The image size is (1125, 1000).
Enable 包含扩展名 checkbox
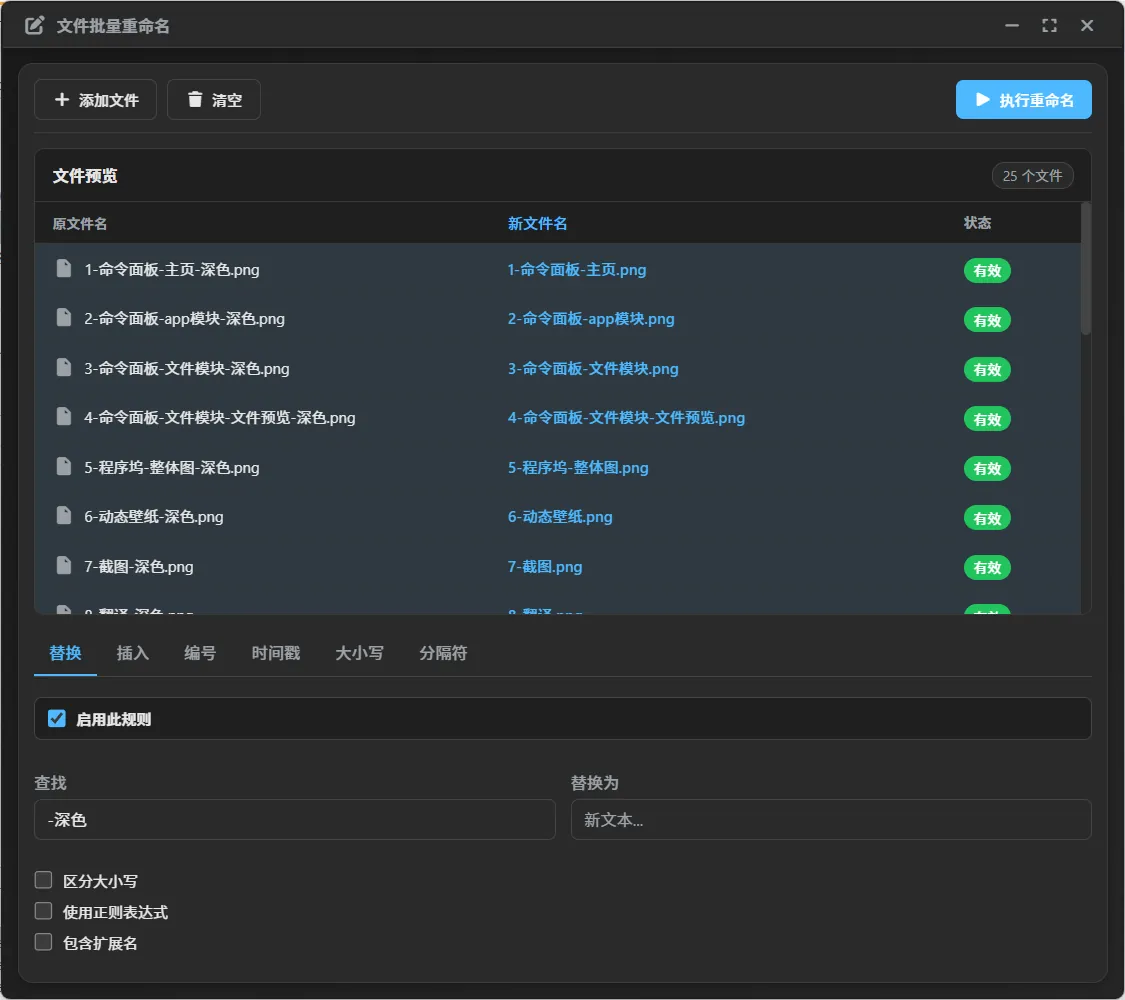[x=44, y=942]
